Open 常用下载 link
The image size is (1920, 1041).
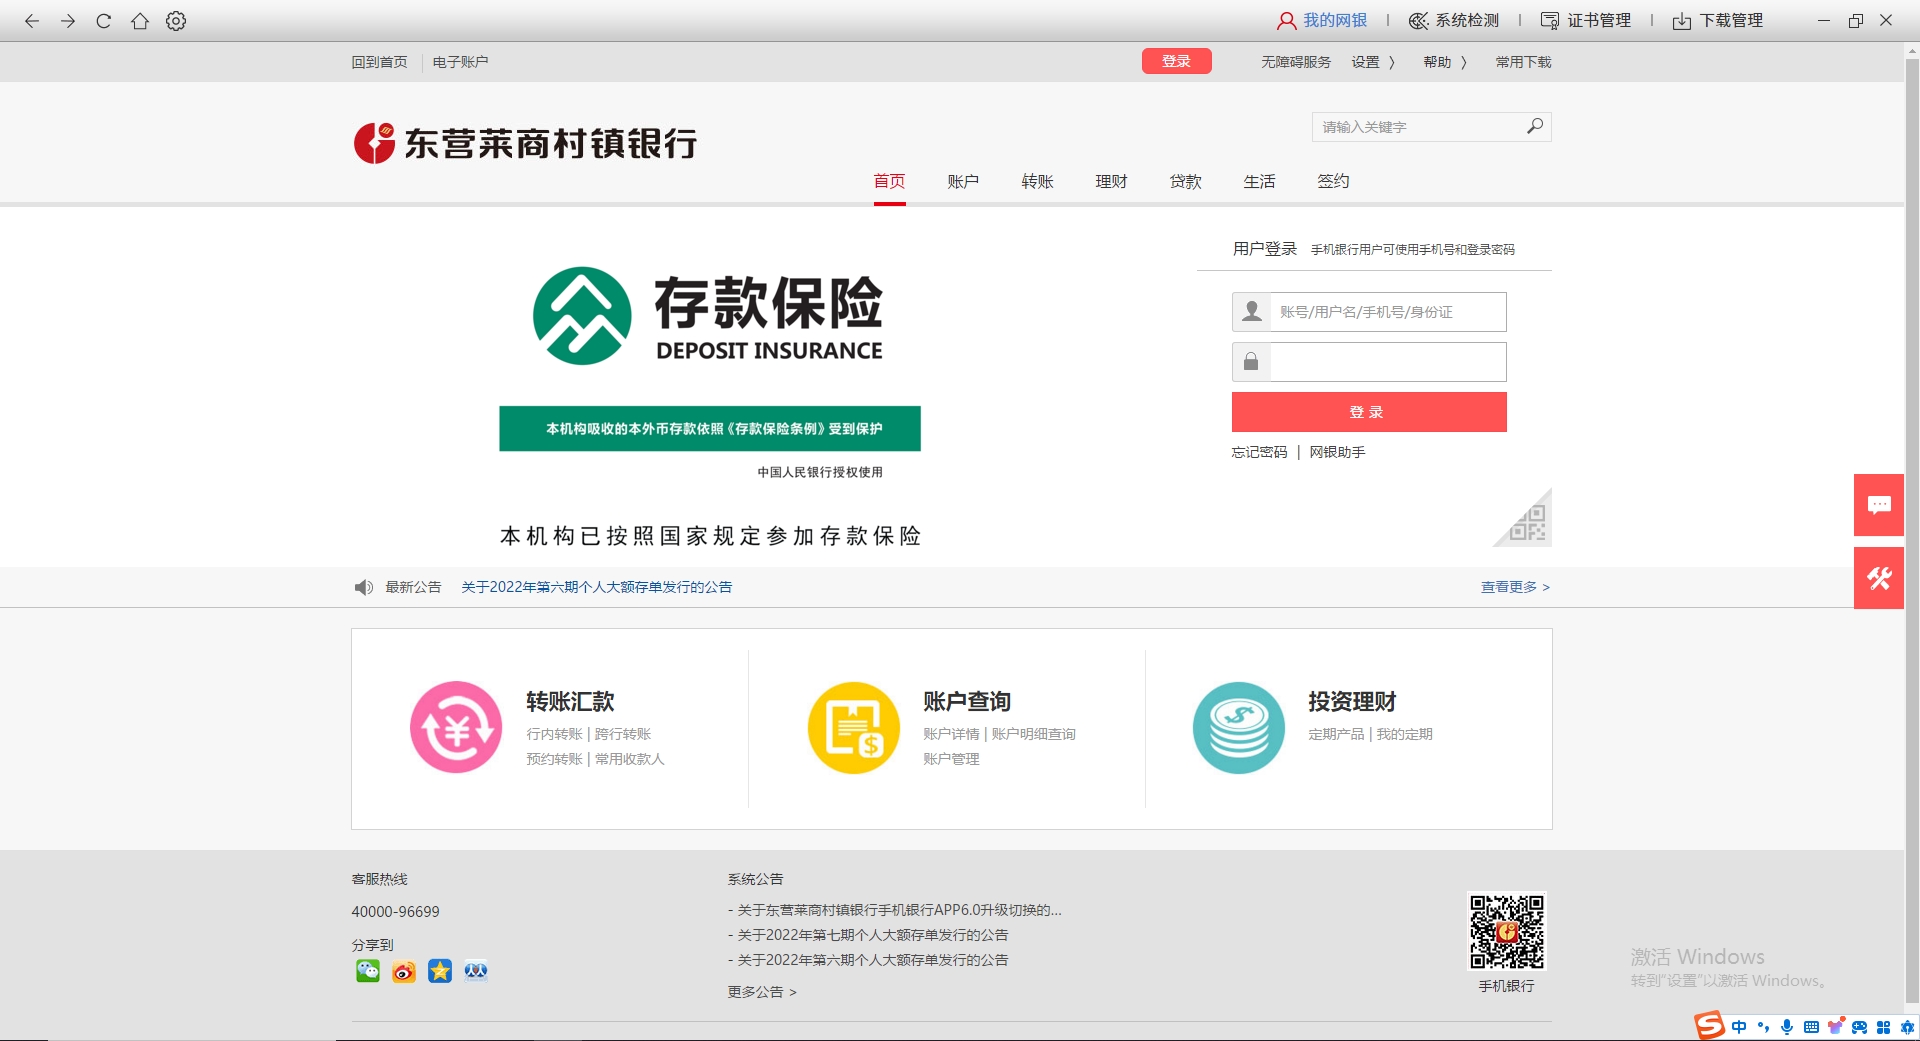coord(1523,62)
